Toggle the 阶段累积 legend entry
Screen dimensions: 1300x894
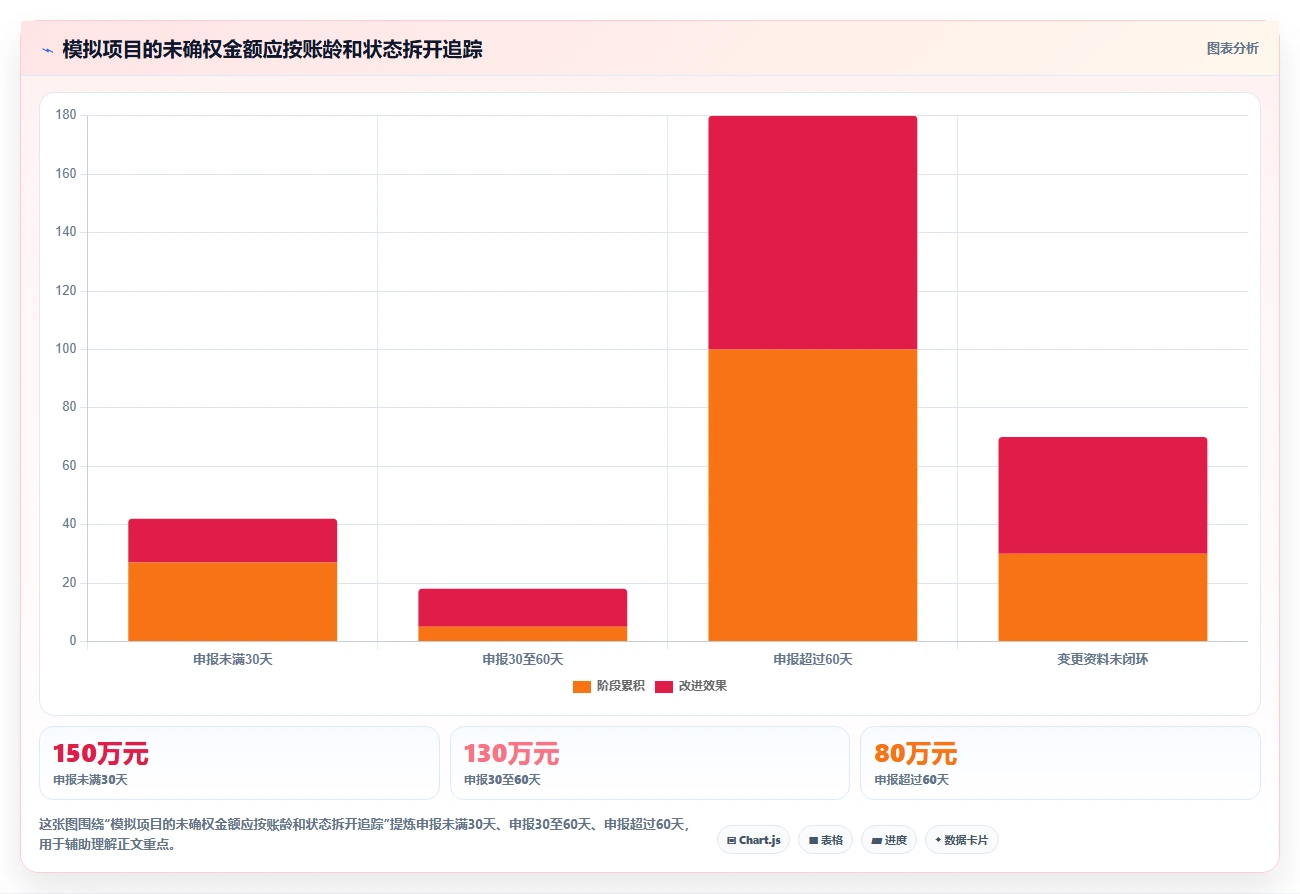609,686
